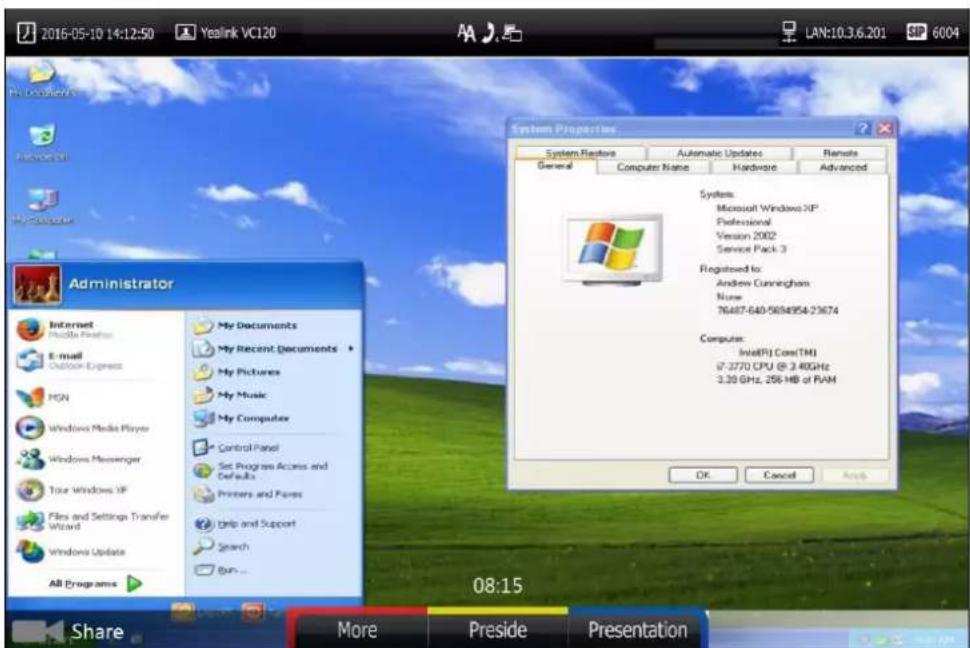Expand My Recent Documents submenu arrow
970x648 pixels.
351,348
